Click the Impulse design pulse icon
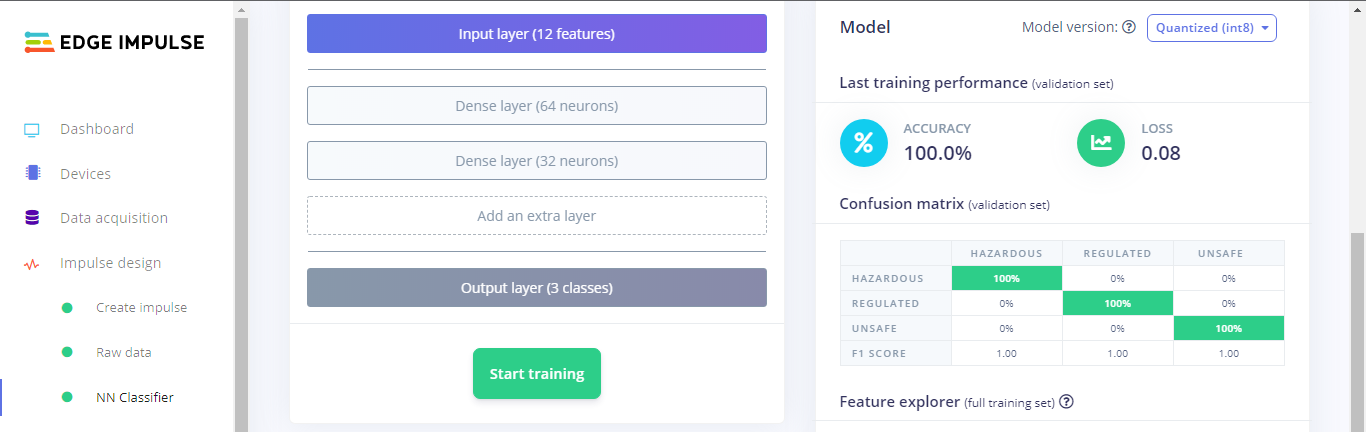 [32, 264]
